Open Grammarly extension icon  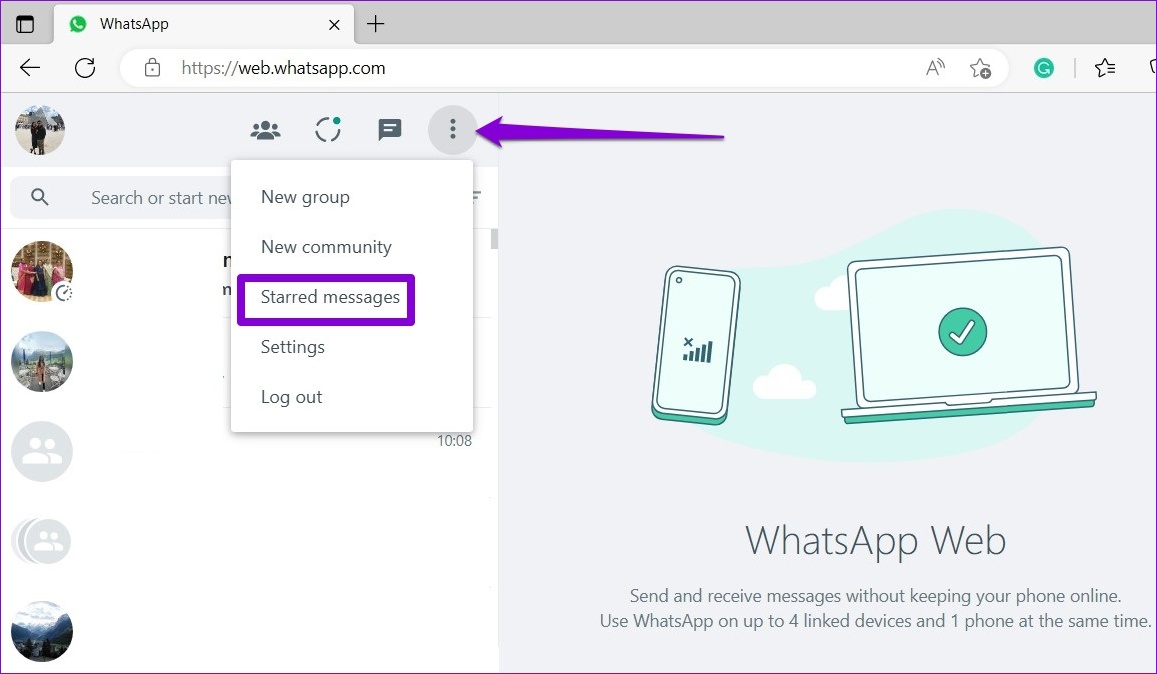click(x=1043, y=68)
